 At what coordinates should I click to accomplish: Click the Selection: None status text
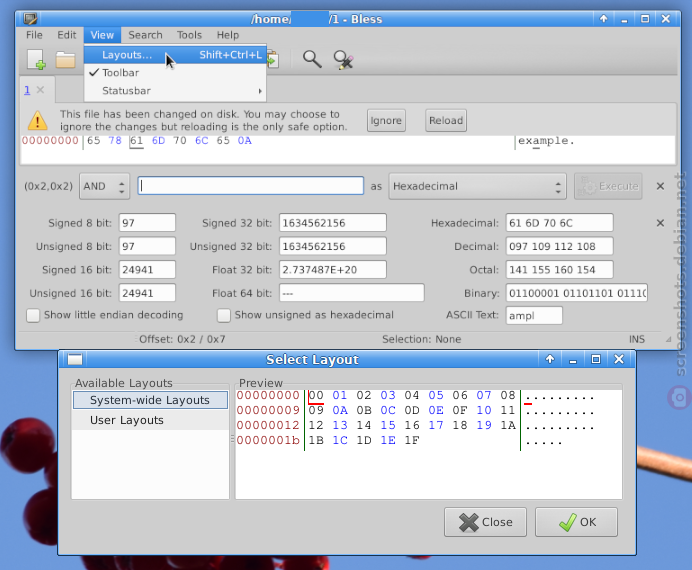point(421,339)
